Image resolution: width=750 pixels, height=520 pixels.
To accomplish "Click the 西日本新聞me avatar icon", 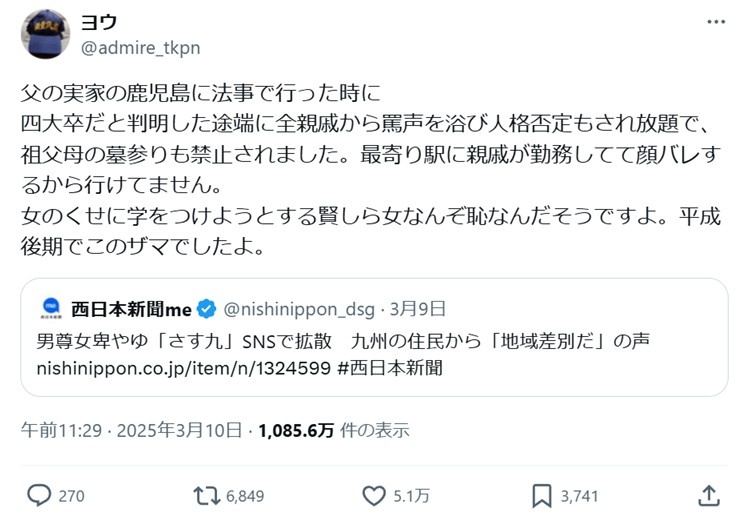I will [x=51, y=308].
